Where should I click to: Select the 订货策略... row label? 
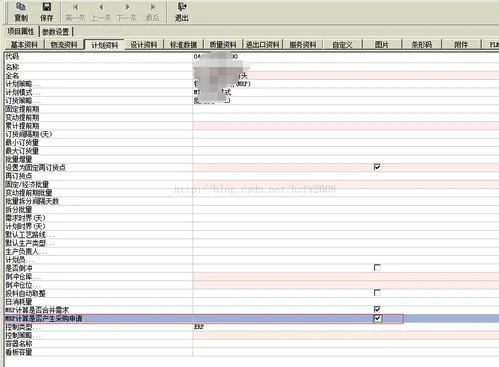pos(23,100)
